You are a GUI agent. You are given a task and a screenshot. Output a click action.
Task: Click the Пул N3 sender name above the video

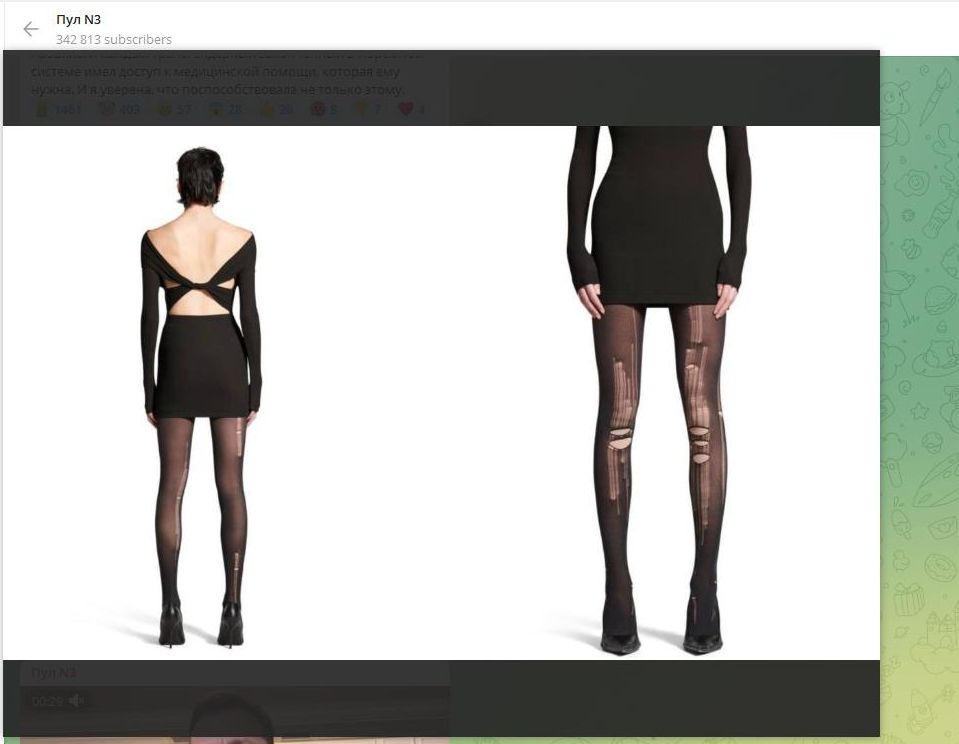pyautogui.click(x=53, y=673)
